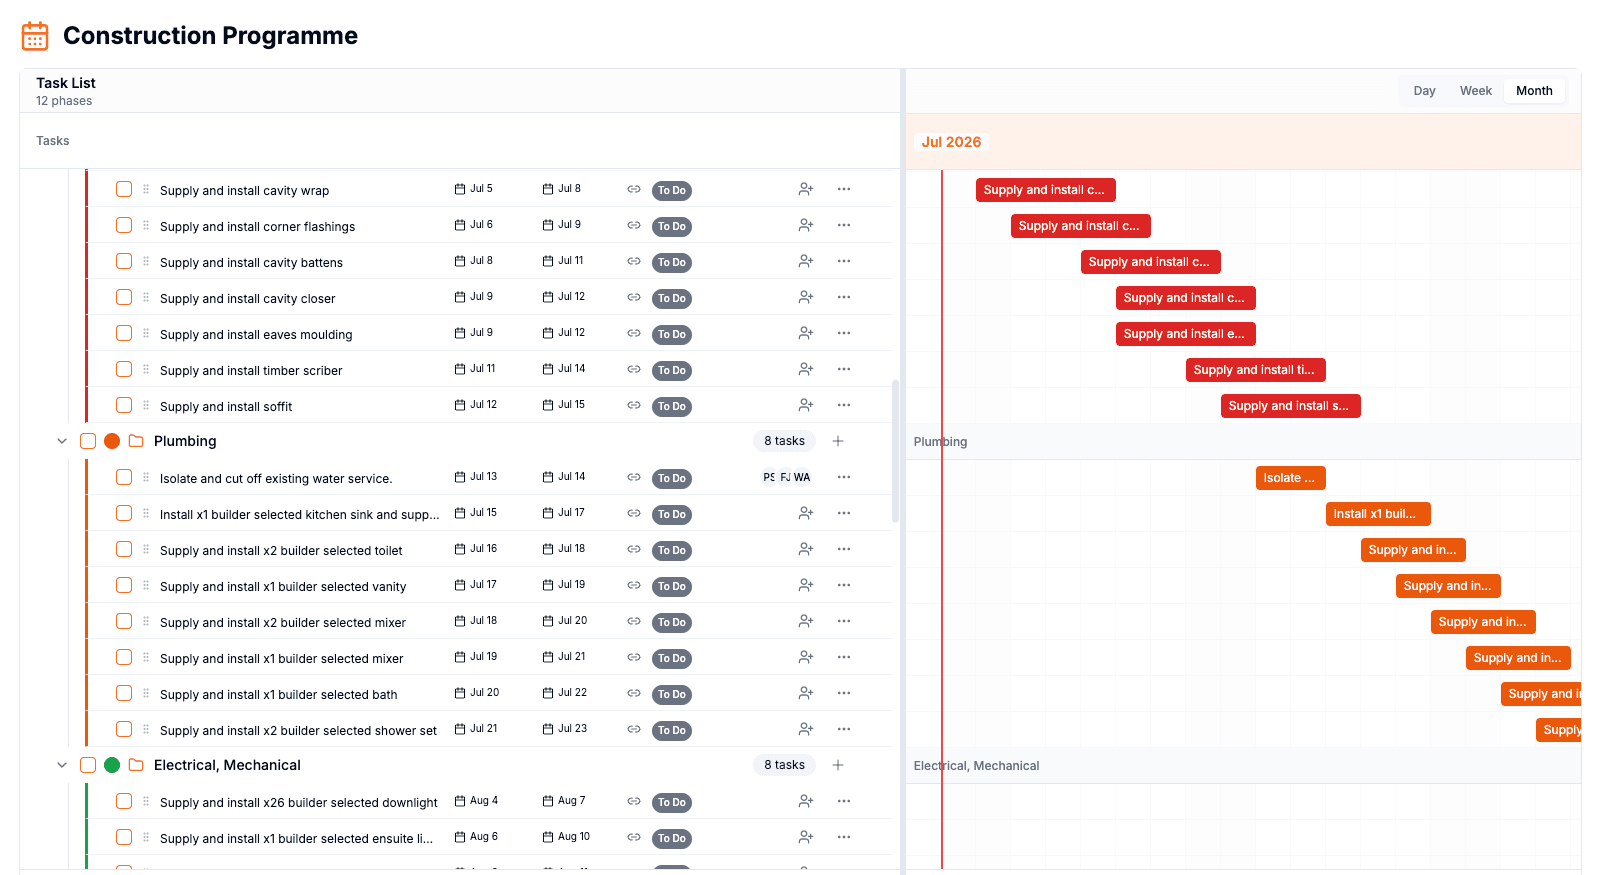Open the three-dot menu for ensuite light task

844,837
